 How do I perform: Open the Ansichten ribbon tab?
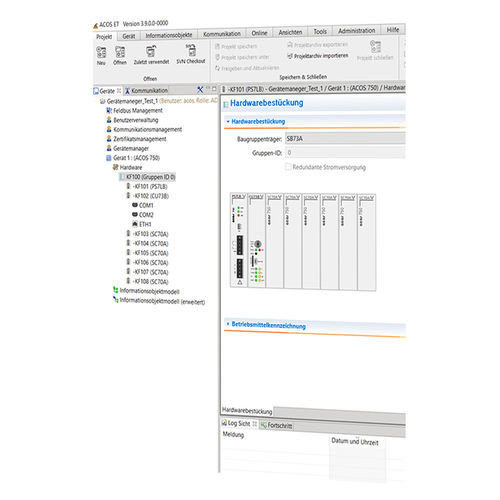click(290, 32)
